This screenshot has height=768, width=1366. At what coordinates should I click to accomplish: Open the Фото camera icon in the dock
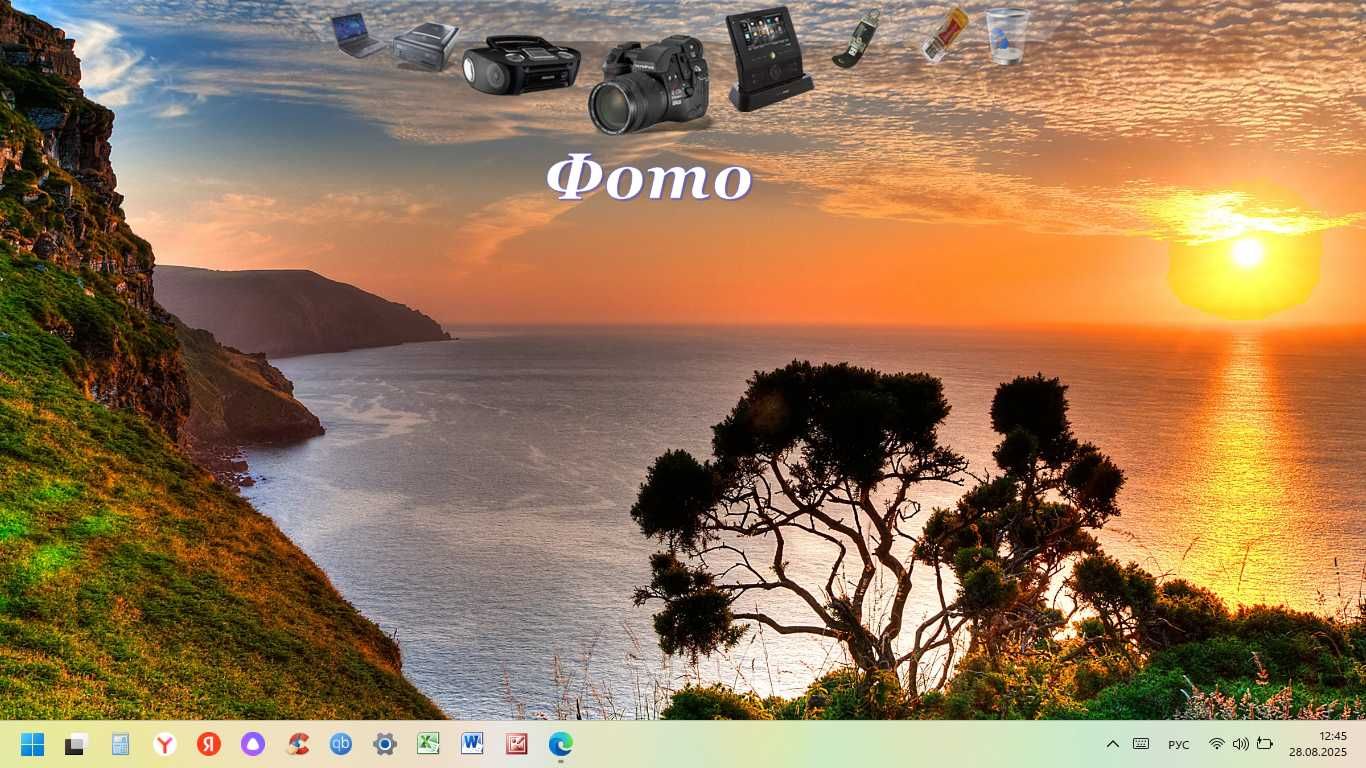click(649, 84)
